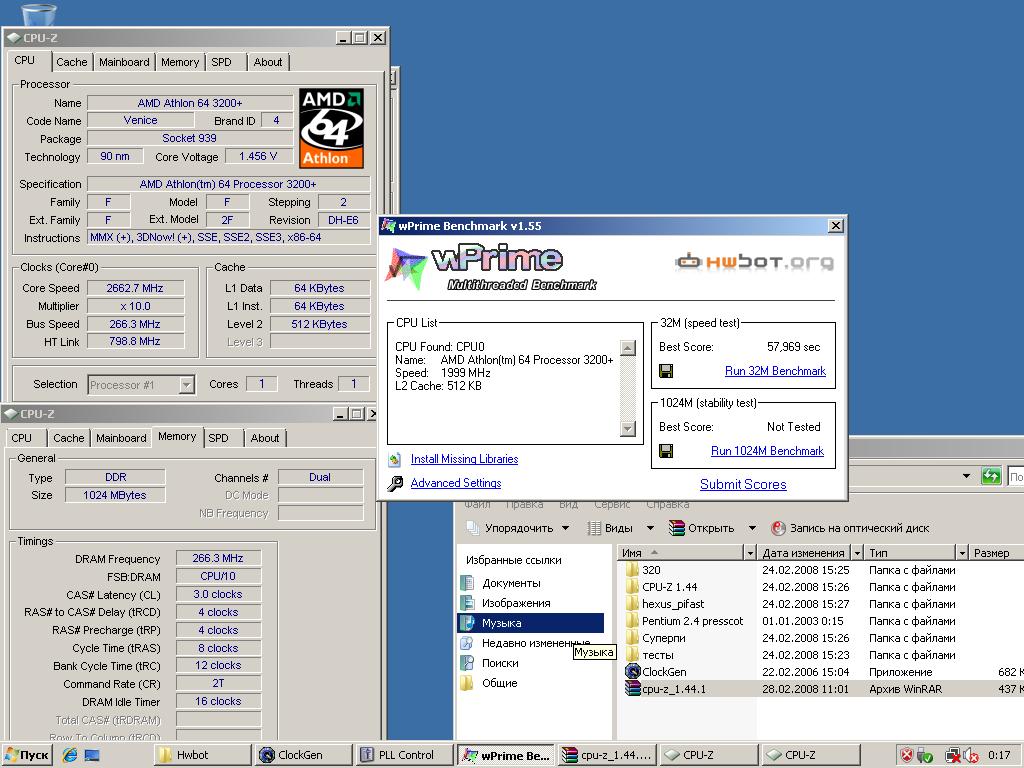
Task: Expand Упорядочить dropdown in Explorer
Action: 566,528
